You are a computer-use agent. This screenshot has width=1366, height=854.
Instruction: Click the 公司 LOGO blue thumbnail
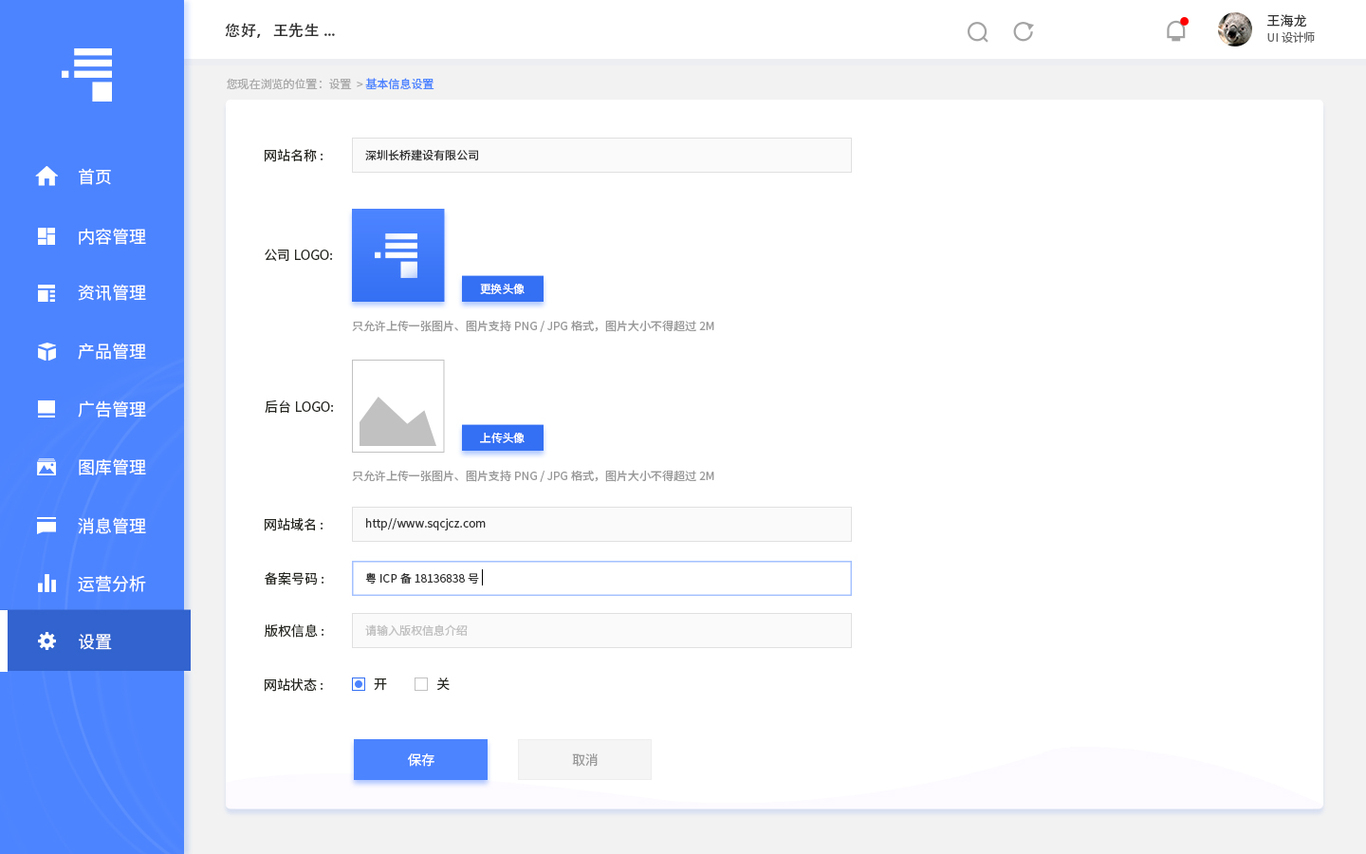pos(398,255)
